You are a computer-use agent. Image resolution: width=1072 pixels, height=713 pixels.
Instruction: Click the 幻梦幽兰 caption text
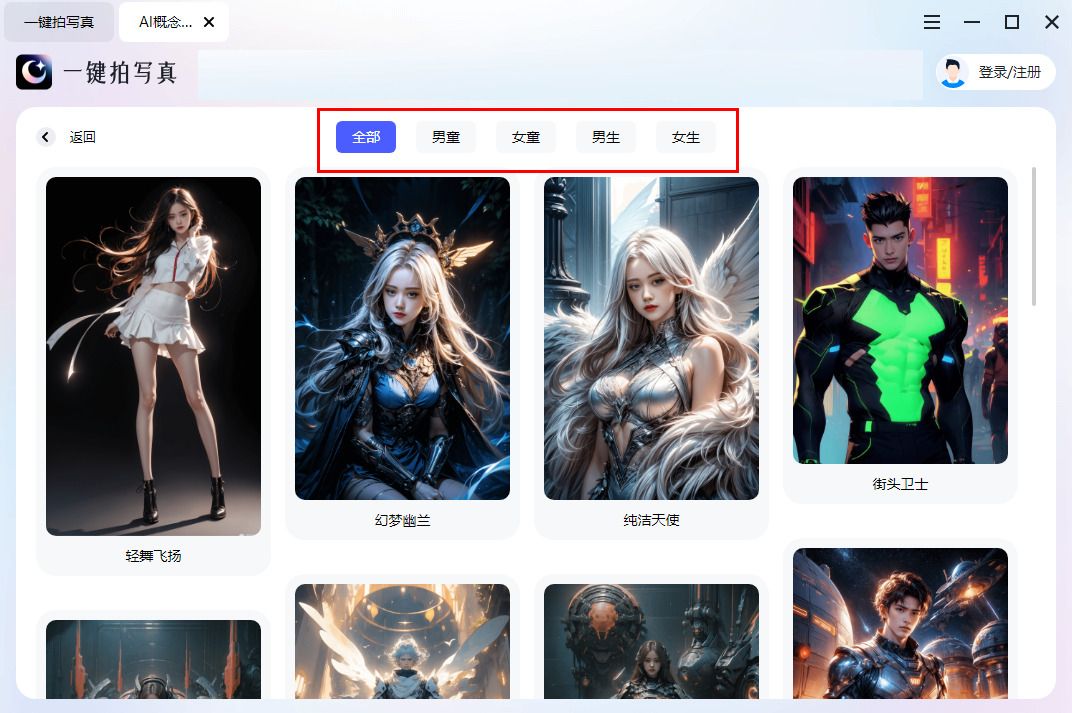402,520
